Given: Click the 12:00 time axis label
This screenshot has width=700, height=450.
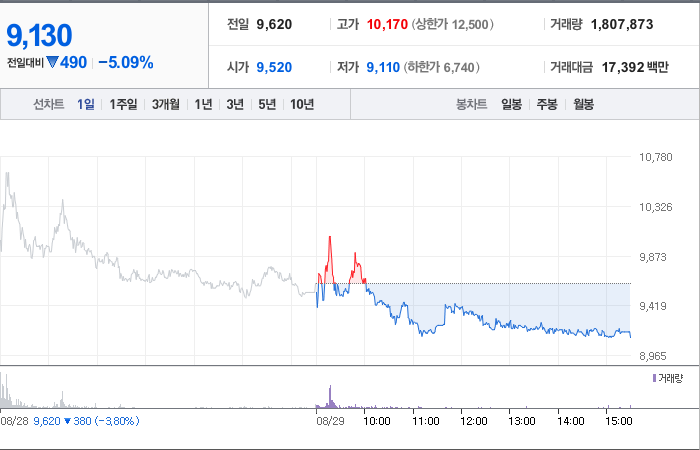Looking at the screenshot, I should tap(474, 421).
